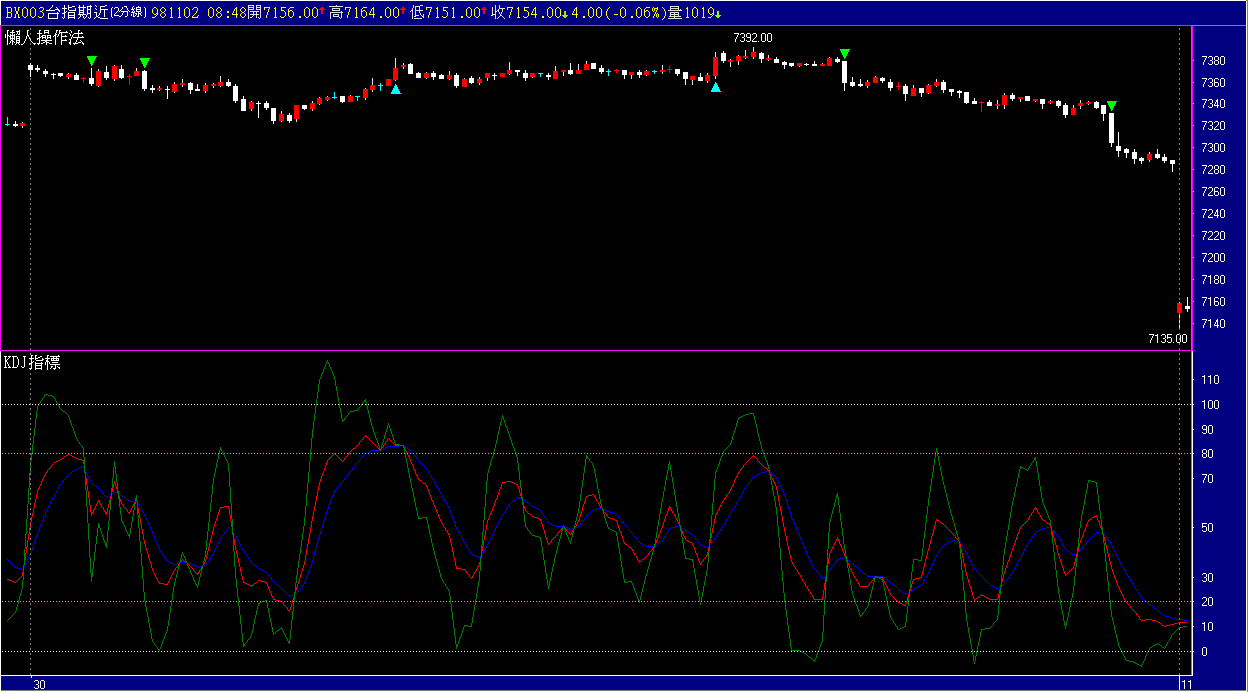1248x692 pixels.
Task: Select the 懶人操作法 panel title
Action: tap(44, 36)
